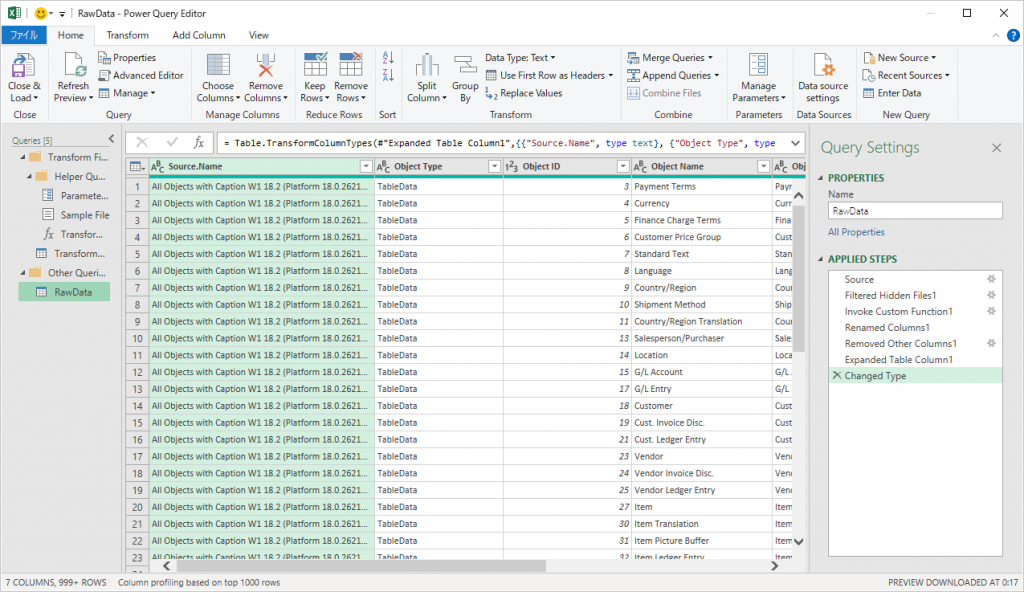
Task: Open settings gear for Source step
Action: (x=991, y=279)
